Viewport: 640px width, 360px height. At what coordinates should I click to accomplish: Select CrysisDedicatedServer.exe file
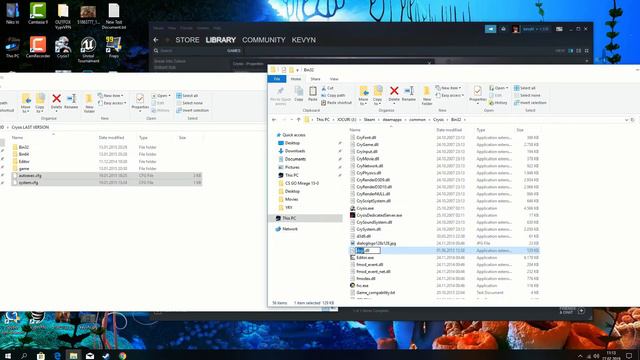[x=378, y=215]
